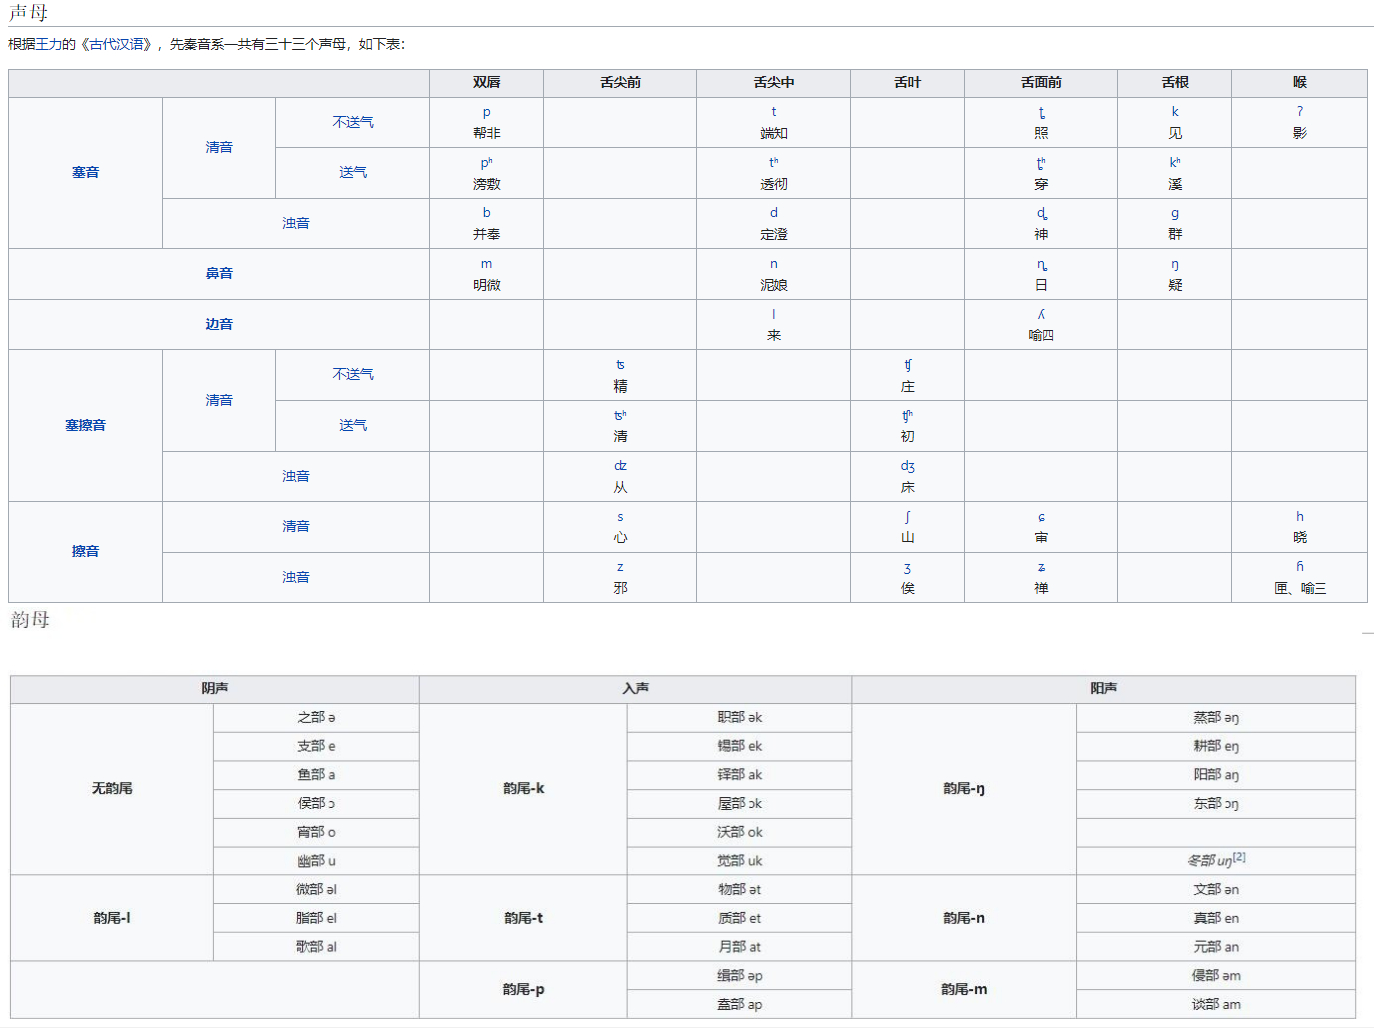Click the 阴声 column header
This screenshot has width=1374, height=1028.
[215, 689]
